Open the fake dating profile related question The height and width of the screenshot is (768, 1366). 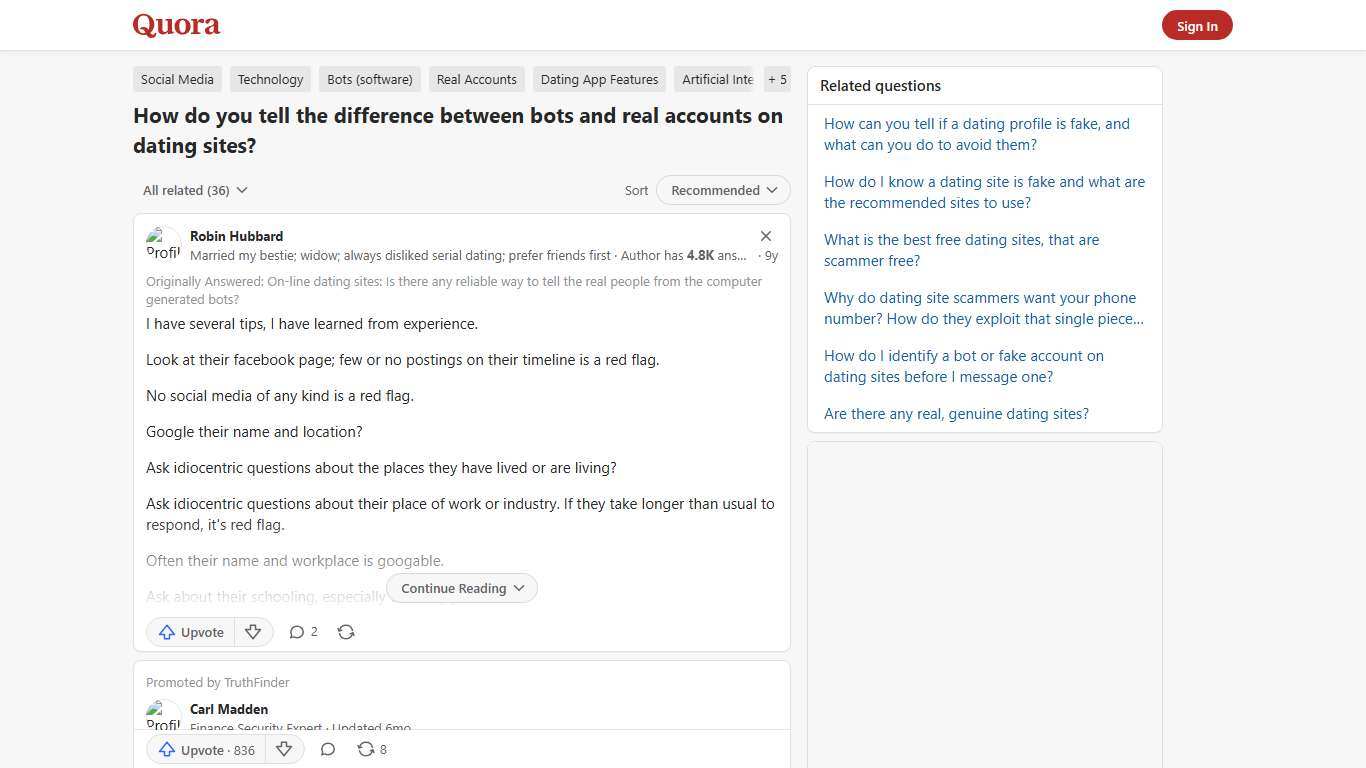click(976, 134)
